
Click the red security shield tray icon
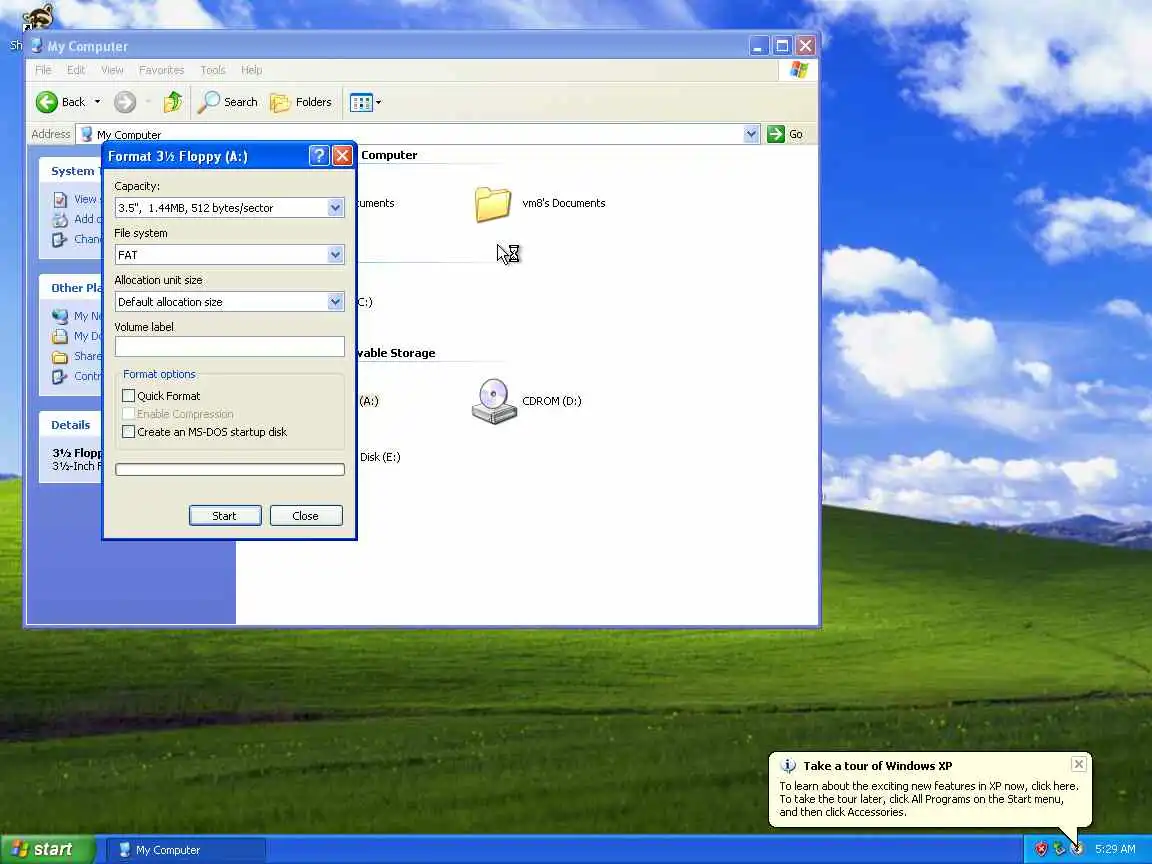click(x=1041, y=849)
